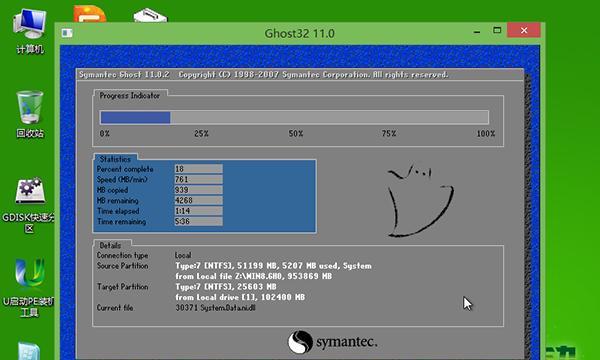This screenshot has height=360, width=600.
Task: Click the Time remaining value 5:36
Action: pyautogui.click(x=199, y=221)
